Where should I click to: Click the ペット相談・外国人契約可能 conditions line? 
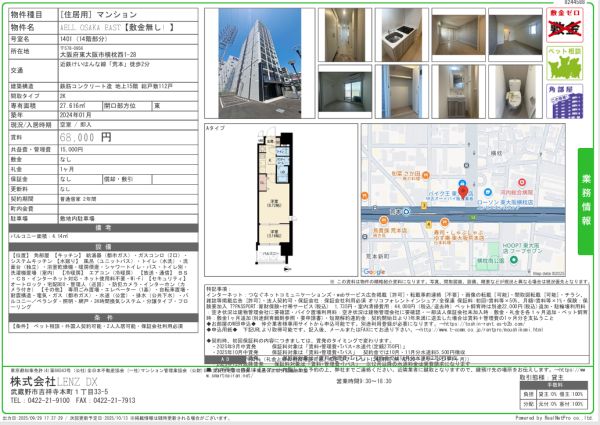pyautogui.click(x=97, y=326)
